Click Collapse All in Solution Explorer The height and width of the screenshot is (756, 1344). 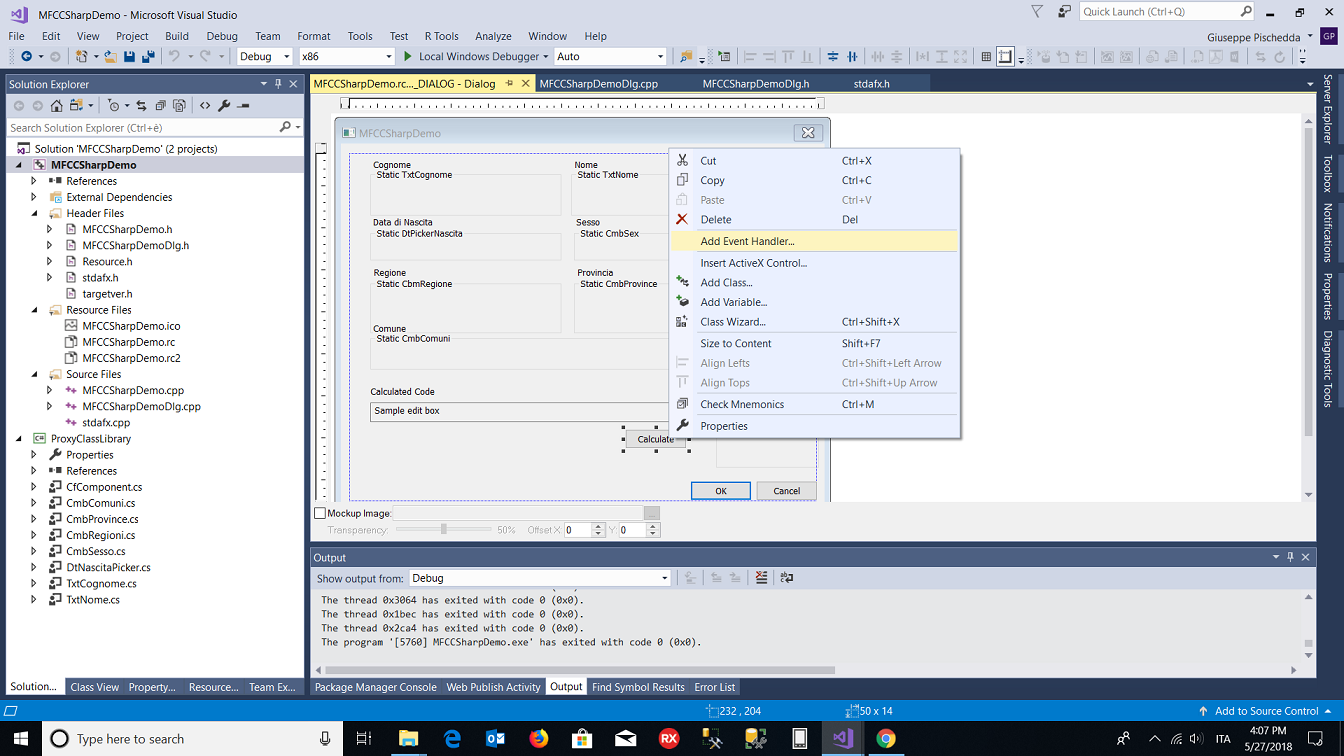160,105
